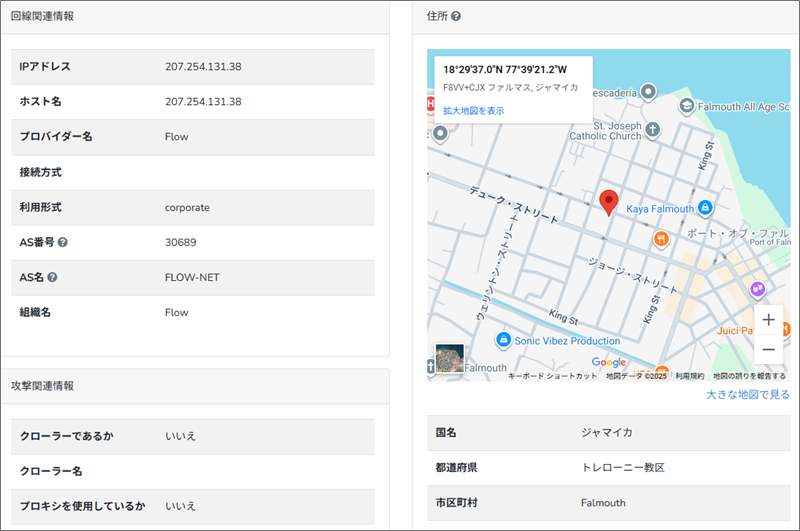
Task: Click the plus code F8VV+CJX ファルマス text
Action: 511,88
